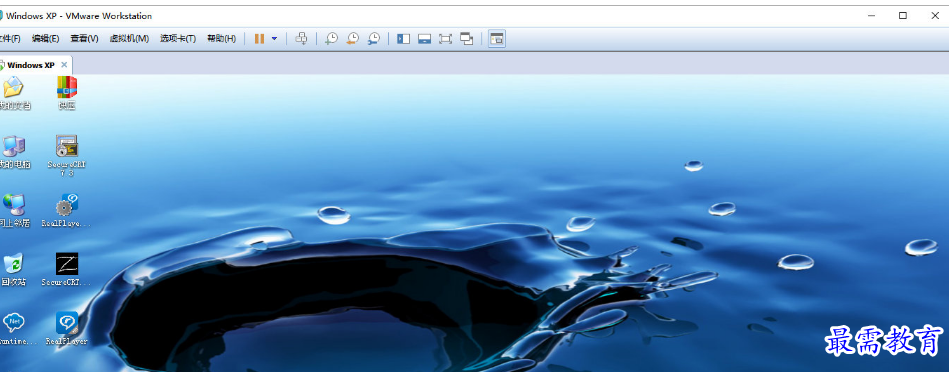Select the 我的文档 desktop icon
Screen dimensions: 949x372
14,93
